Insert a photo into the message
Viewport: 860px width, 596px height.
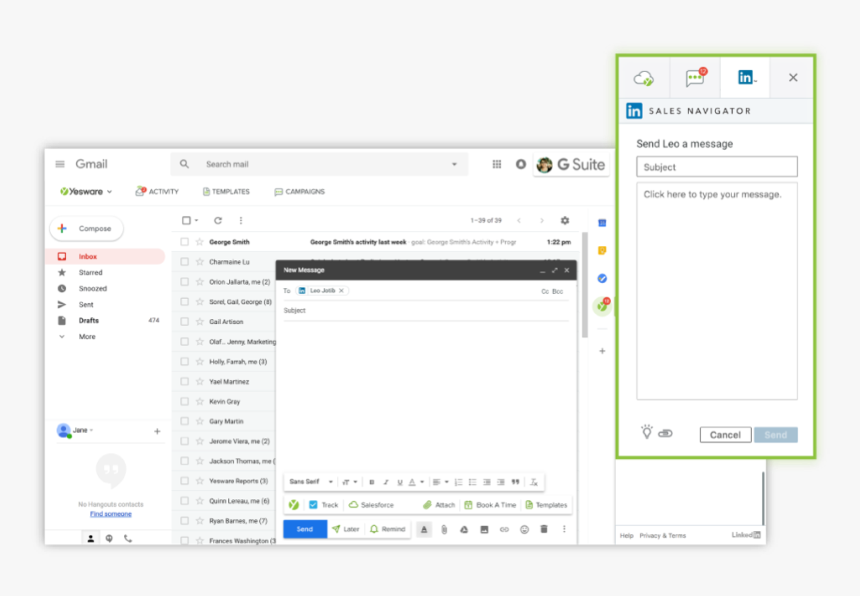(484, 529)
